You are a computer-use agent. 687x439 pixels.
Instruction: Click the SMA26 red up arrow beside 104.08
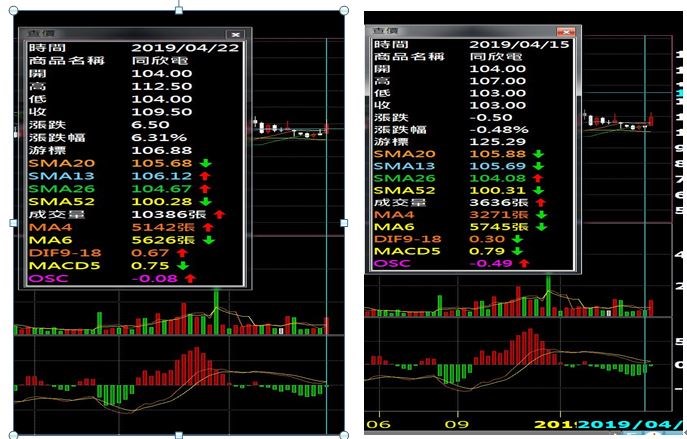538,178
